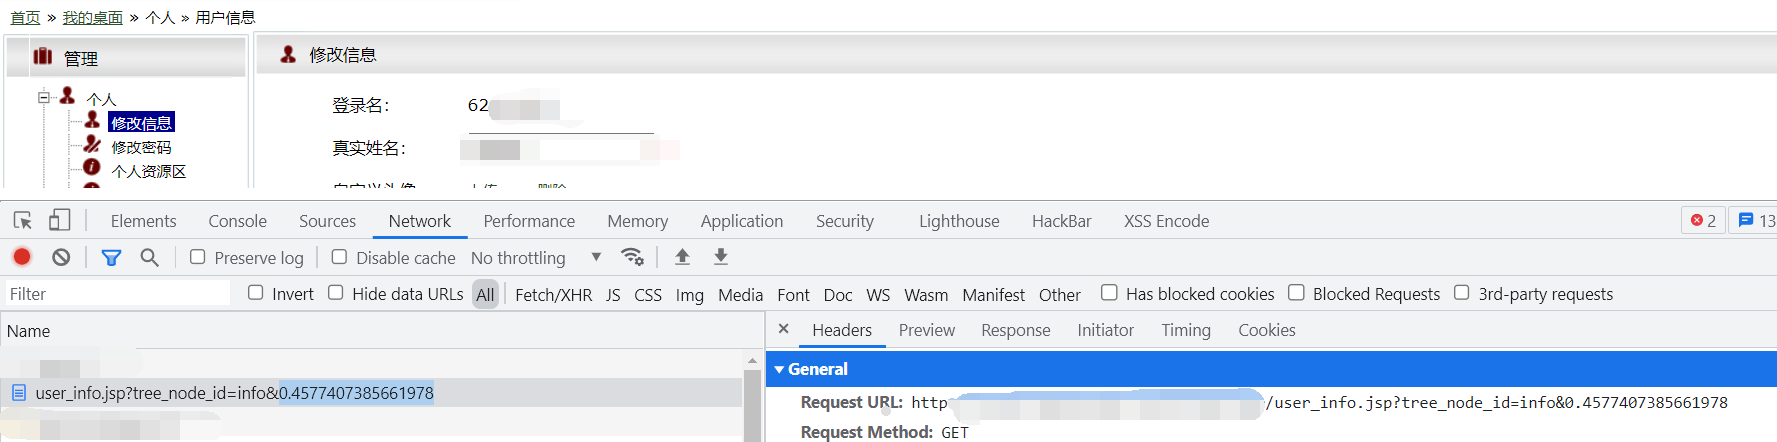Select the user_info.jsp request row

372,393
